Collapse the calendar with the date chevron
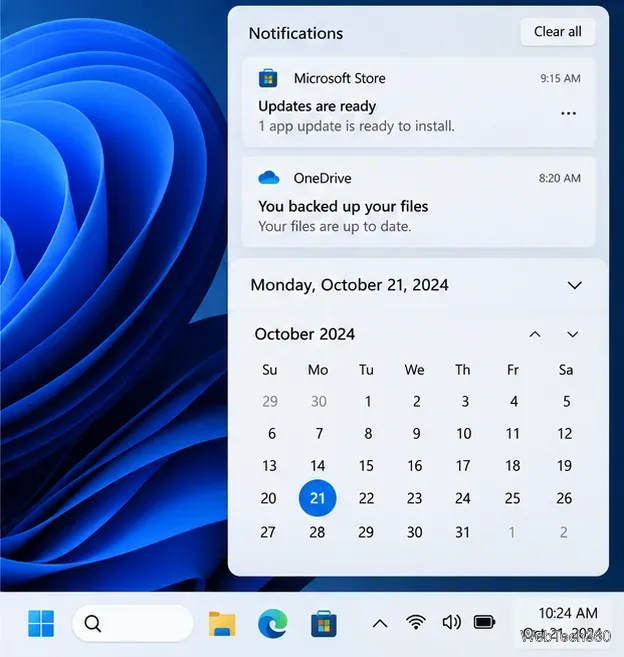Image resolution: width=624 pixels, height=657 pixels. 574,285
